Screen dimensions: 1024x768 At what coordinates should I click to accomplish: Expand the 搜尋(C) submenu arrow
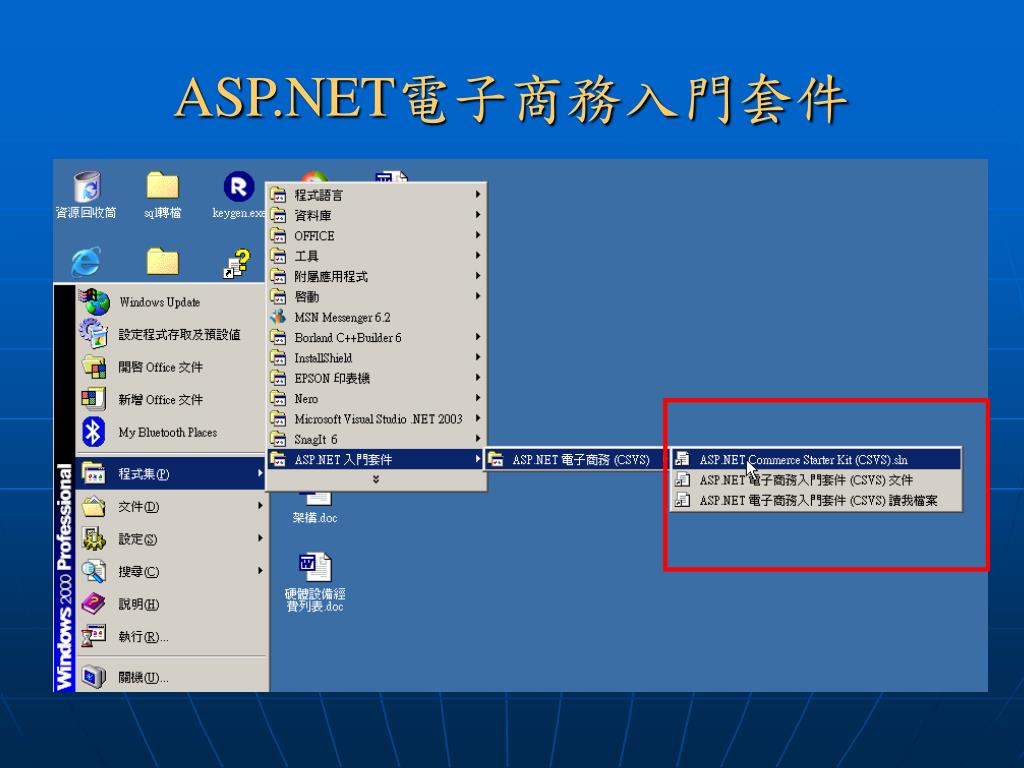pyautogui.click(x=260, y=571)
